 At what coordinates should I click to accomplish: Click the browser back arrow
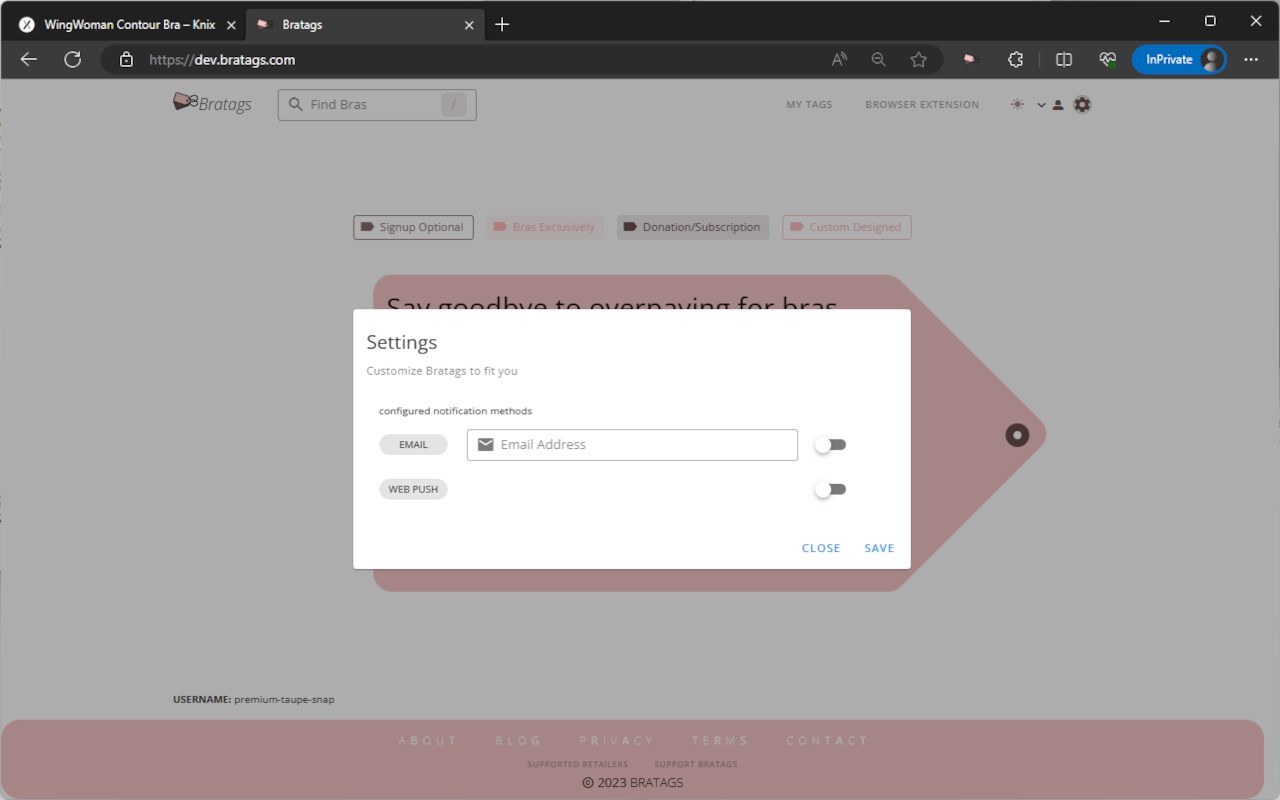coord(29,59)
